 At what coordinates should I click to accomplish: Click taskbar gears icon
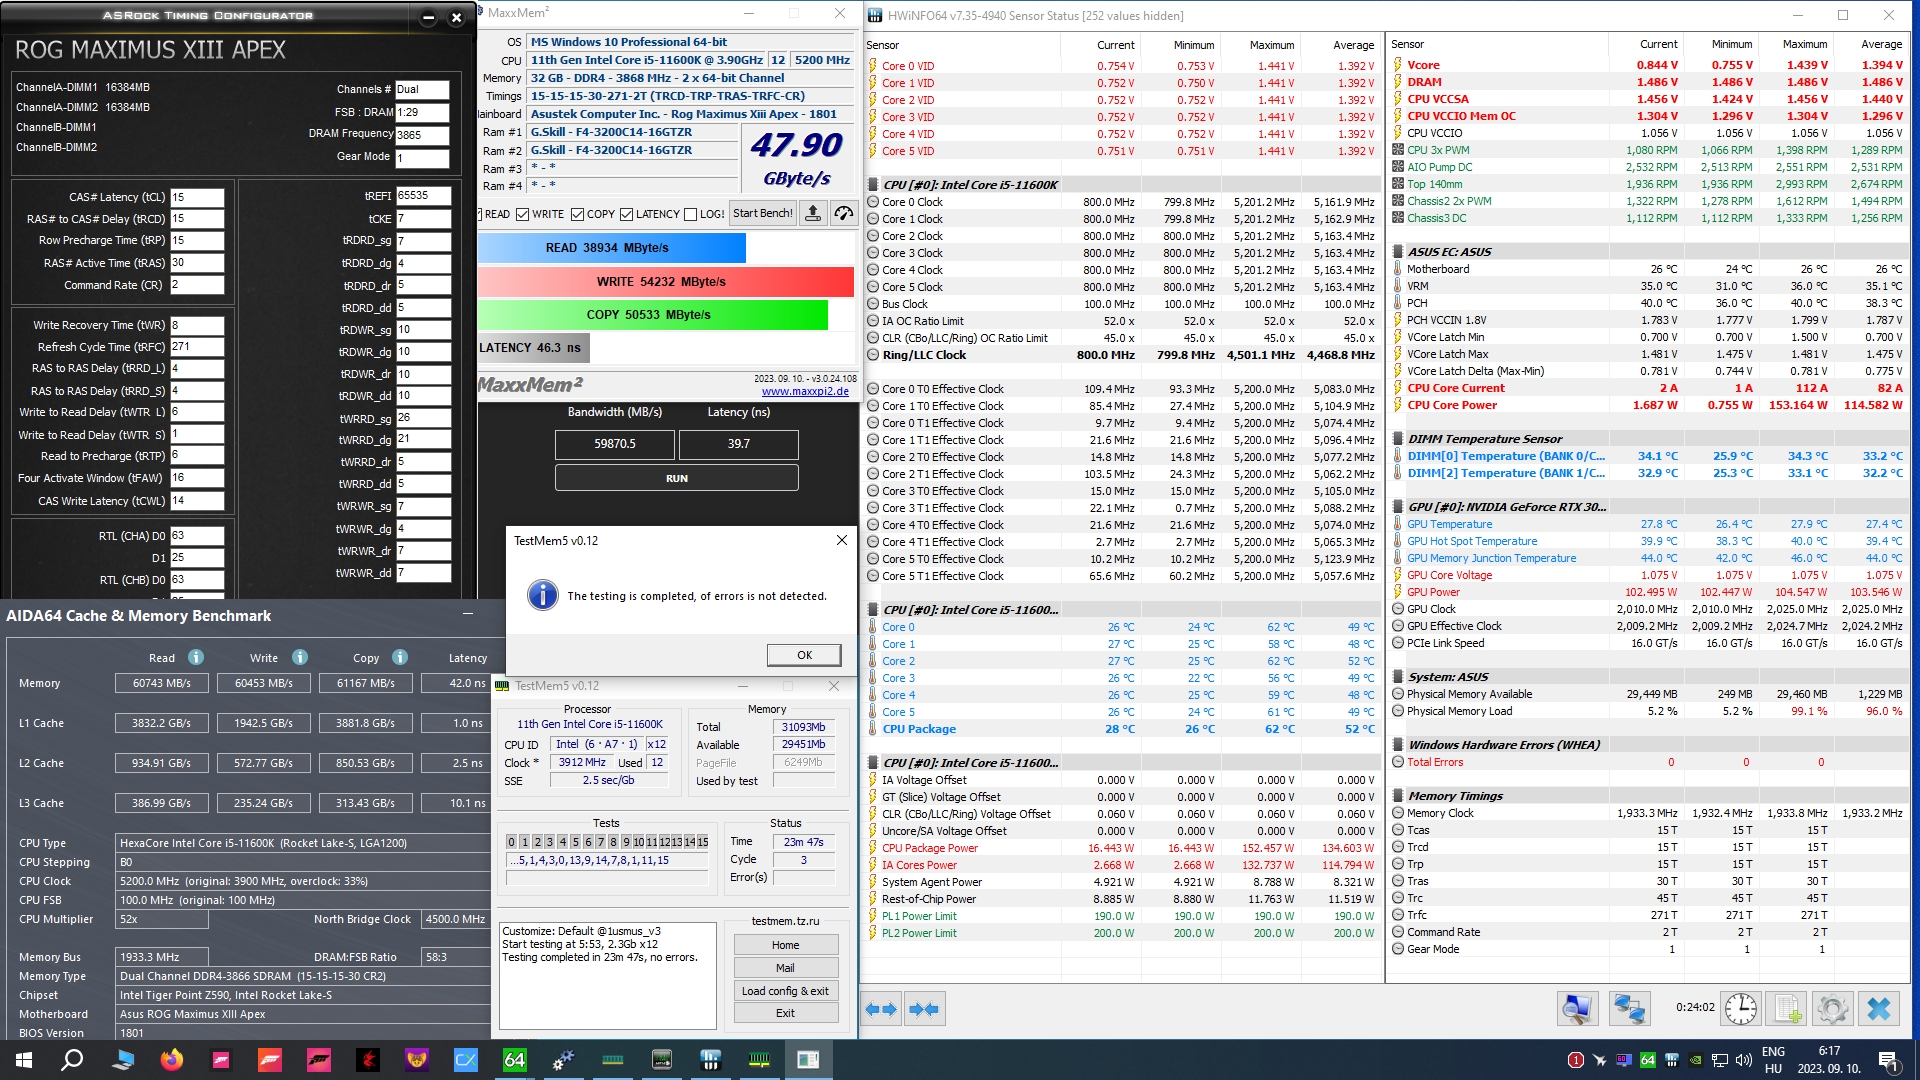point(563,1059)
